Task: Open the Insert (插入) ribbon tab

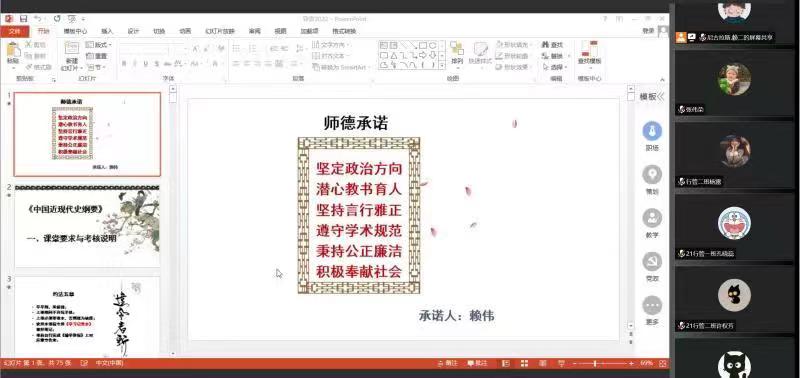Action: coord(107,31)
